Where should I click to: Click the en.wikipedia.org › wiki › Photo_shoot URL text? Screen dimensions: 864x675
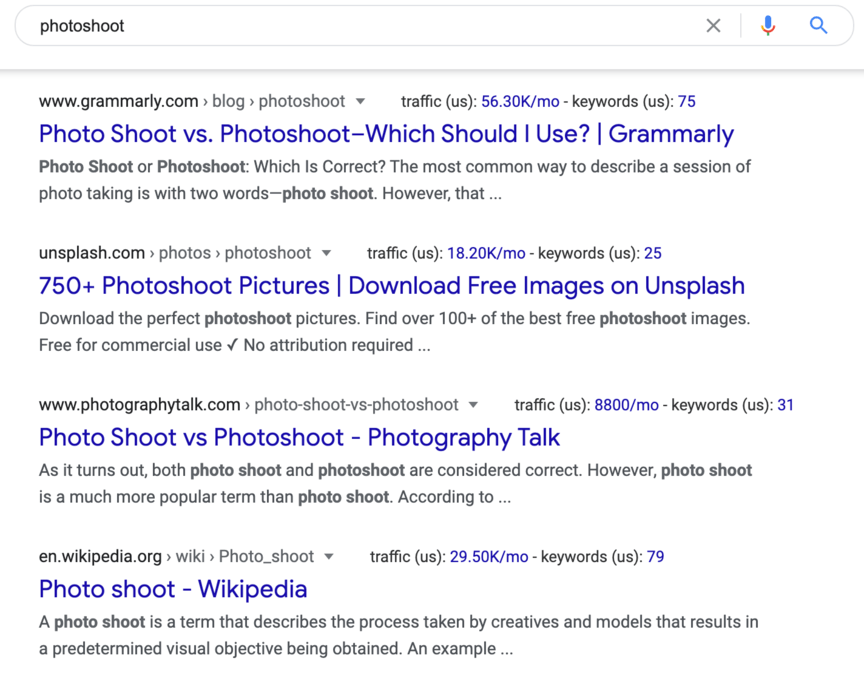[176, 557]
